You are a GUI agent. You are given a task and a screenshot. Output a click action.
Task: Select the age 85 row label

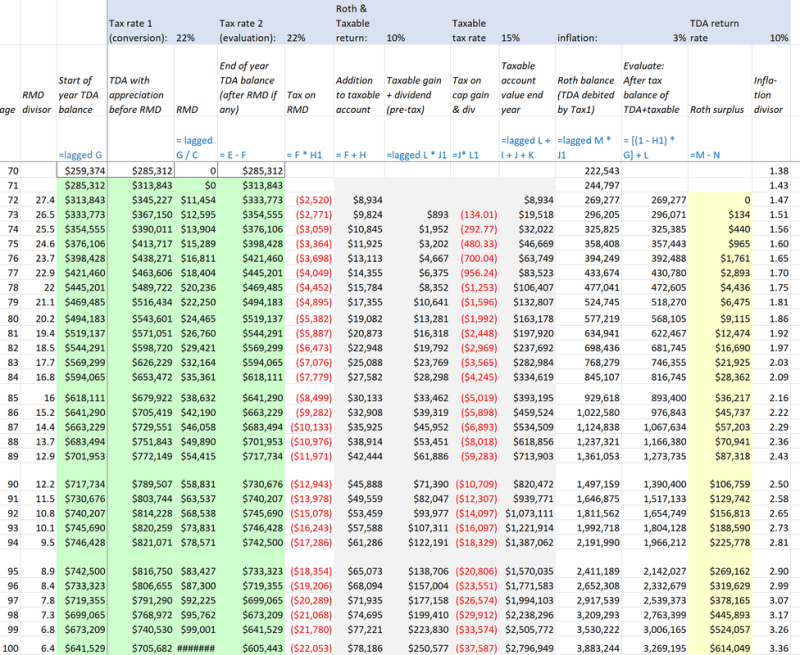13,398
